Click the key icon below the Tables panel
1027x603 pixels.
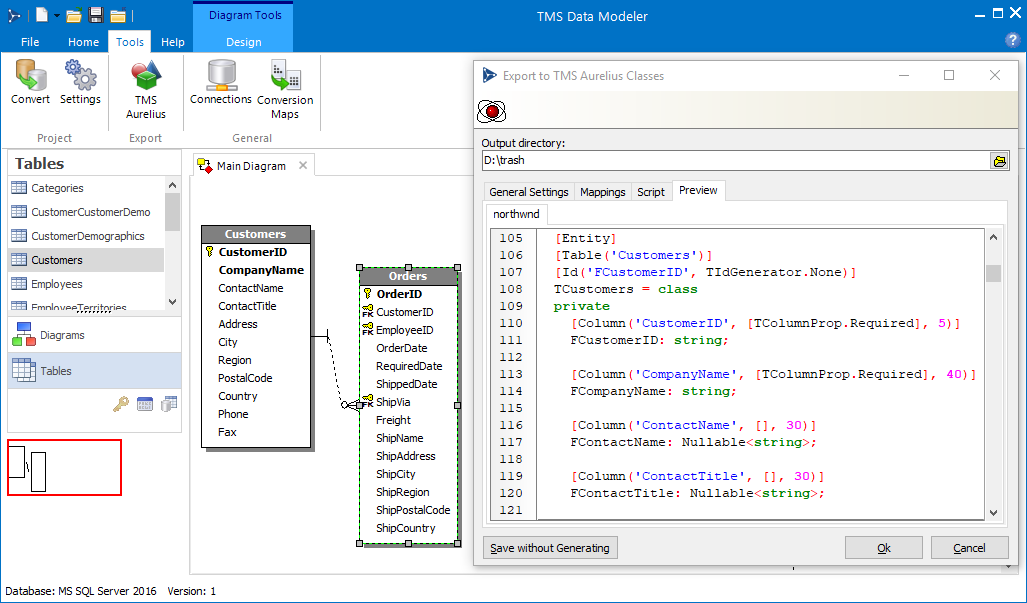click(120, 404)
